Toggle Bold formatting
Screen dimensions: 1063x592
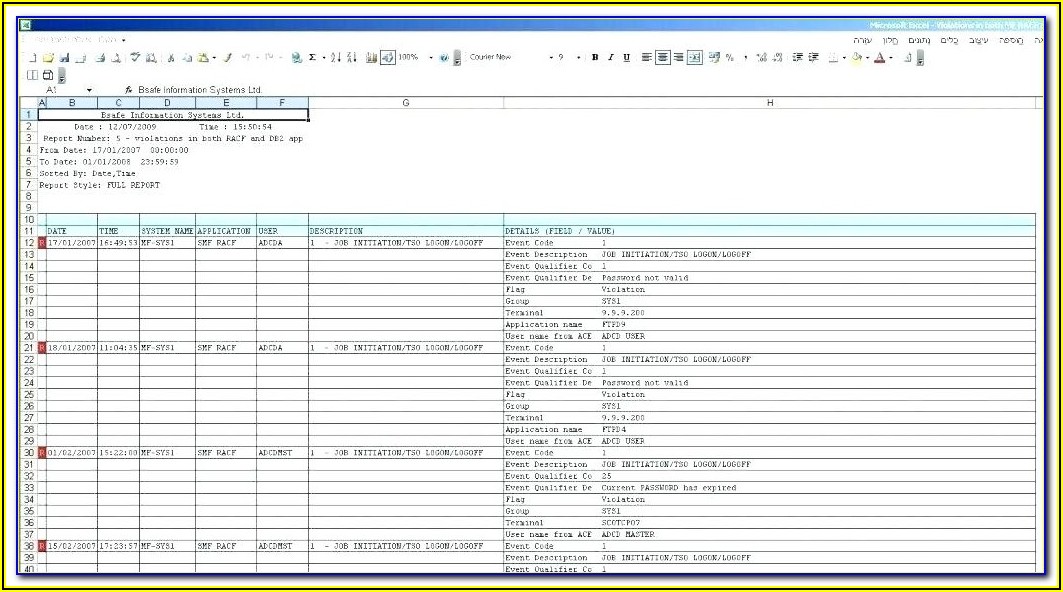595,58
